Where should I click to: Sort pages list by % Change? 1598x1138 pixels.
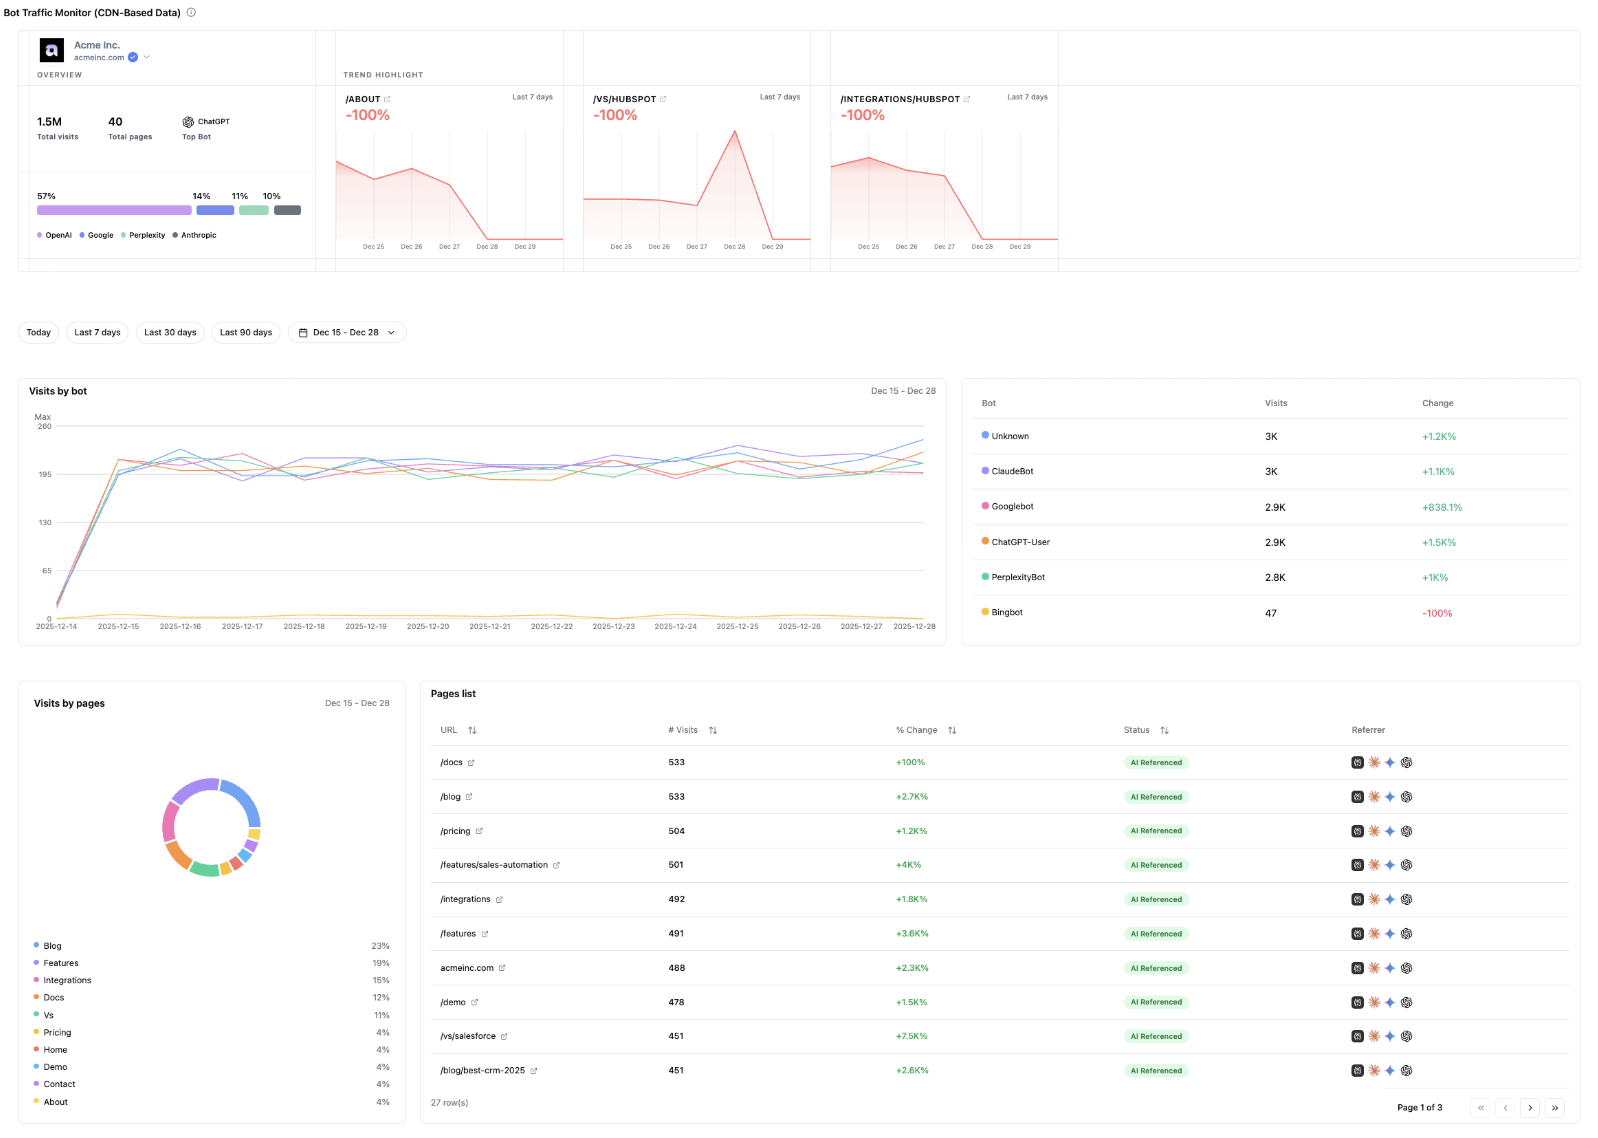tap(952, 730)
